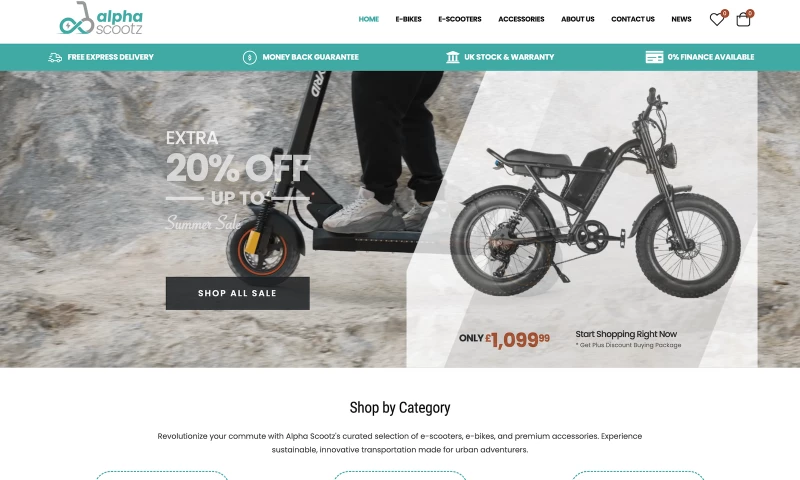
Task: Open the shopping bag cart icon
Action: pyautogui.click(x=743, y=20)
